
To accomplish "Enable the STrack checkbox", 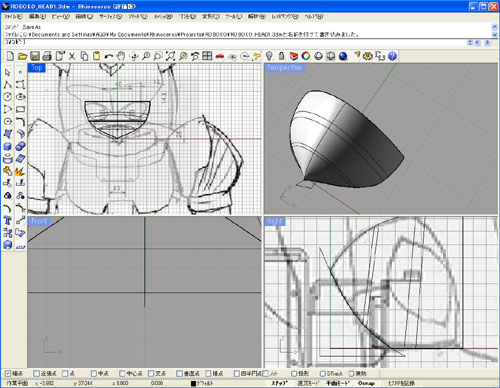I will pyautogui.click(x=322, y=373).
